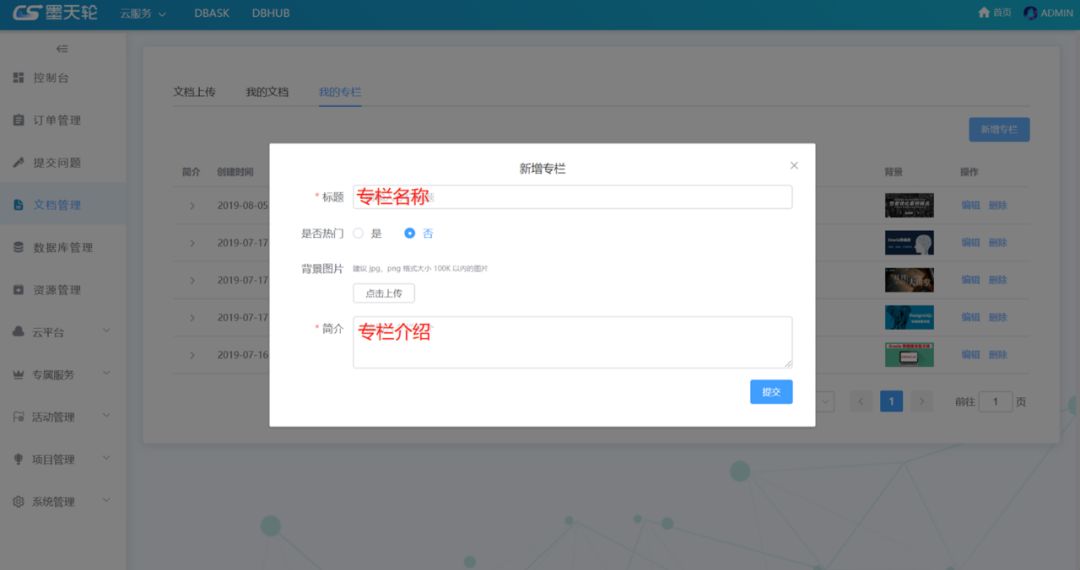Click the 提交 button in the dialog
The height and width of the screenshot is (570, 1080).
771,392
